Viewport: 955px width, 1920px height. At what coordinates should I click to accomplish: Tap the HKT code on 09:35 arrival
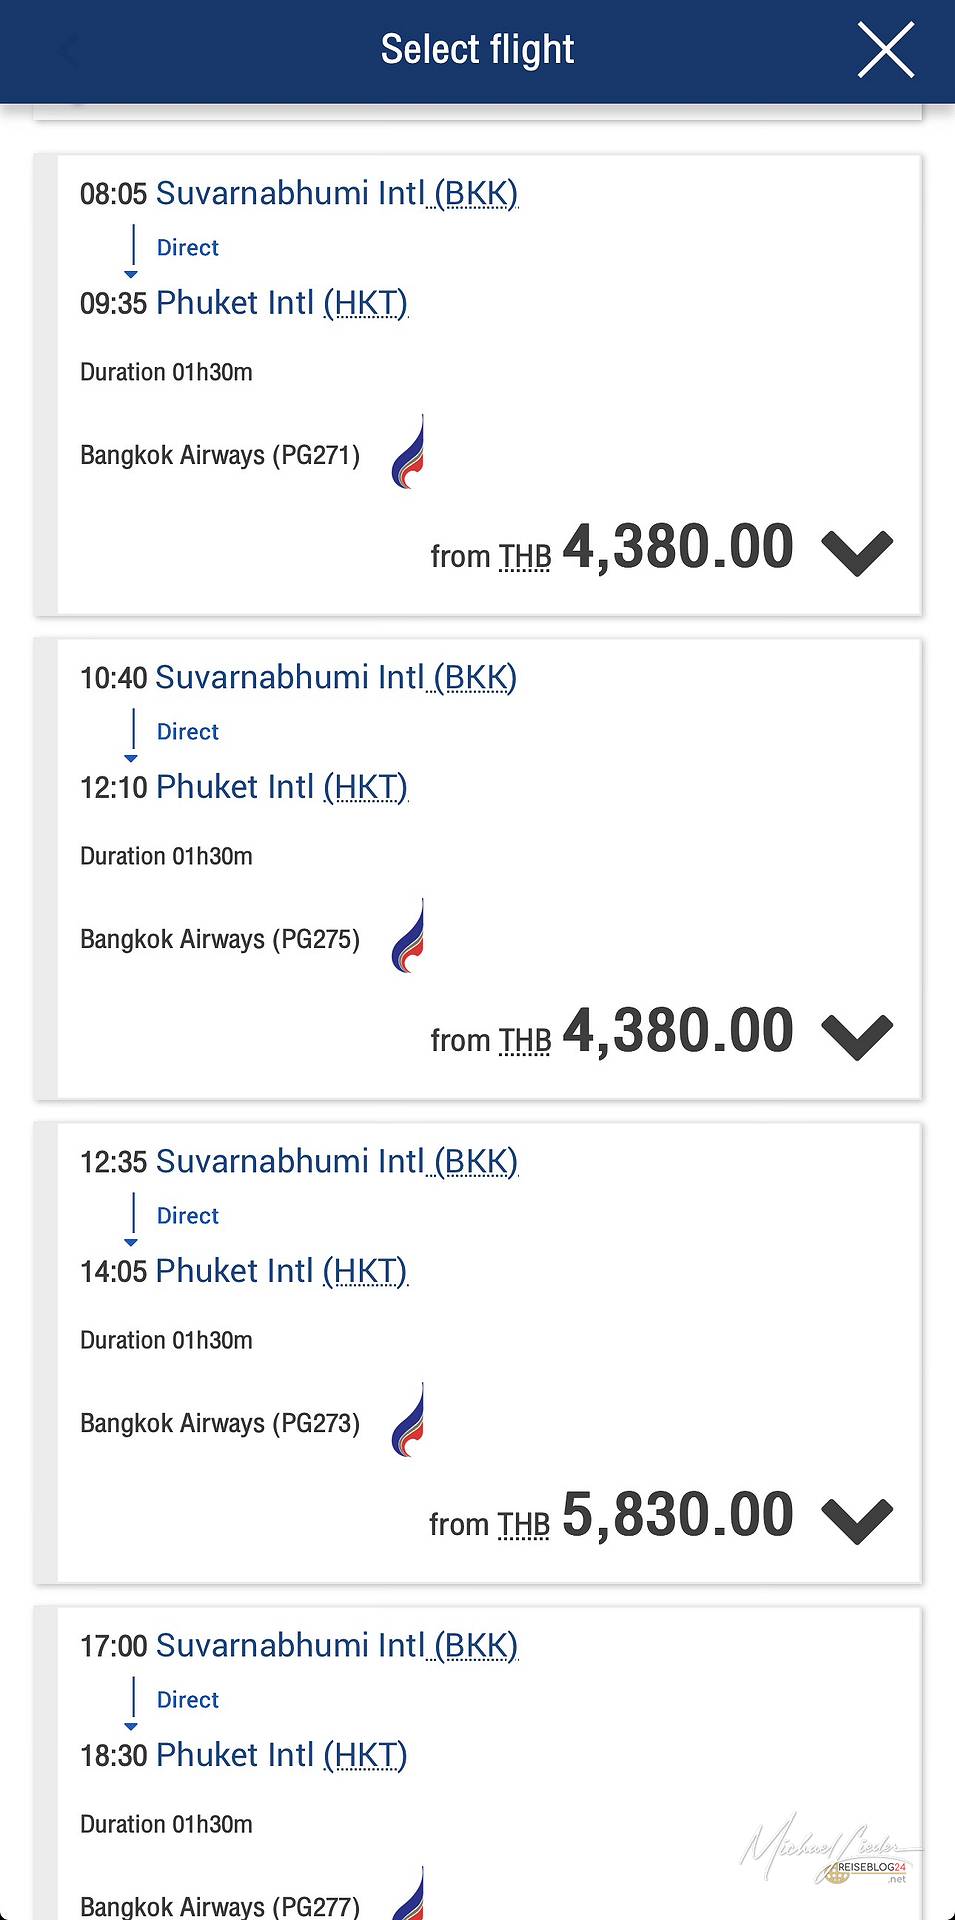366,303
